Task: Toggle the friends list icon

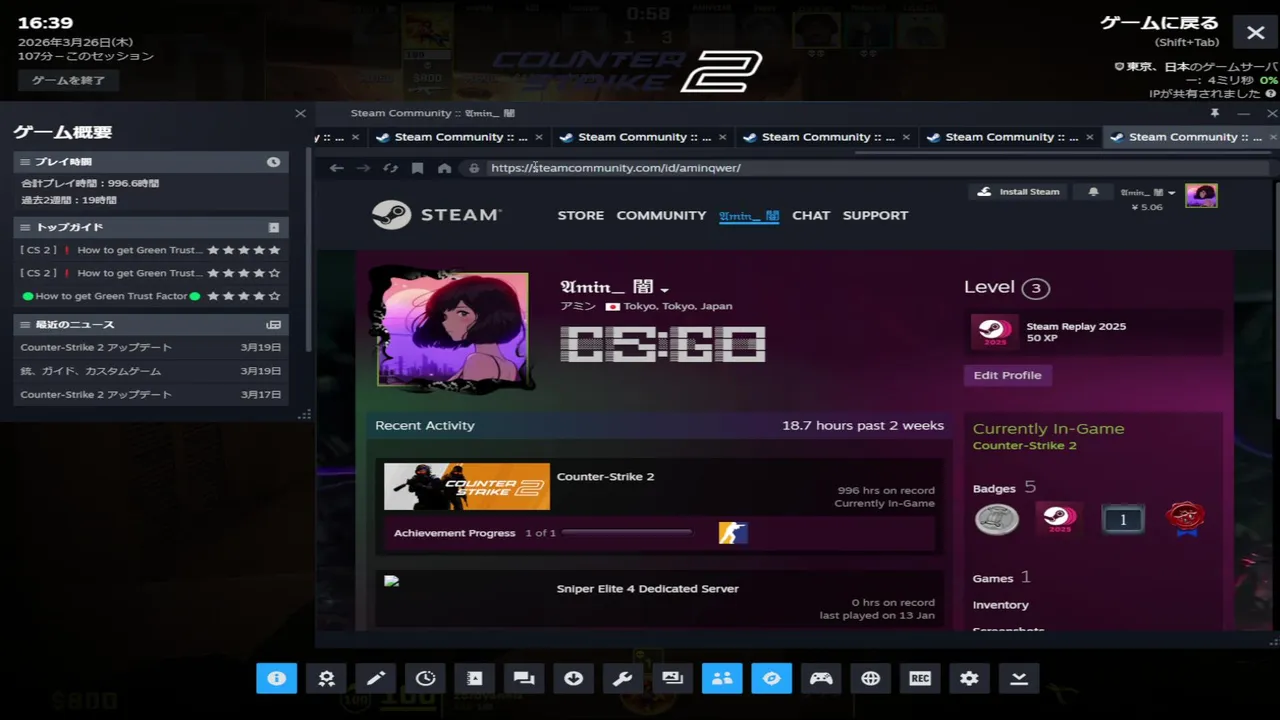Action: 722,678
